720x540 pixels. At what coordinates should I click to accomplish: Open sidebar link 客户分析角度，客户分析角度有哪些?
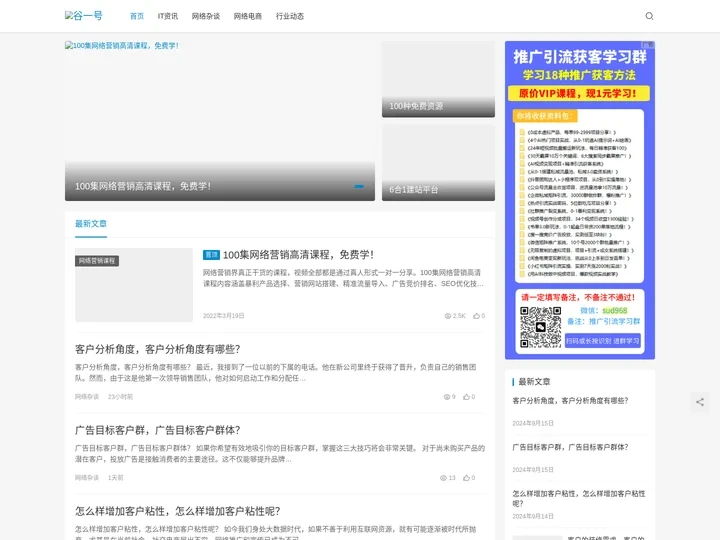(x=570, y=401)
